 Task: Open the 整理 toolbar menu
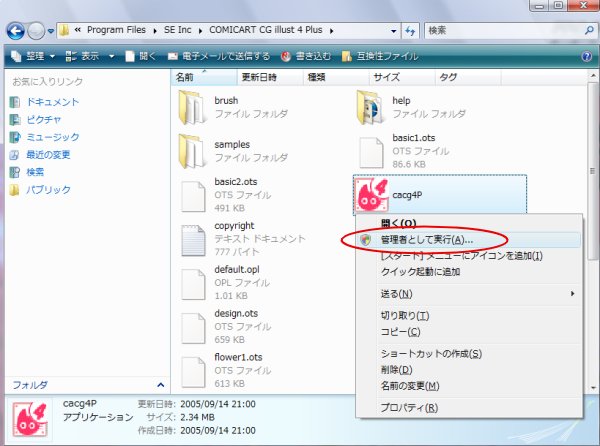[x=33, y=57]
